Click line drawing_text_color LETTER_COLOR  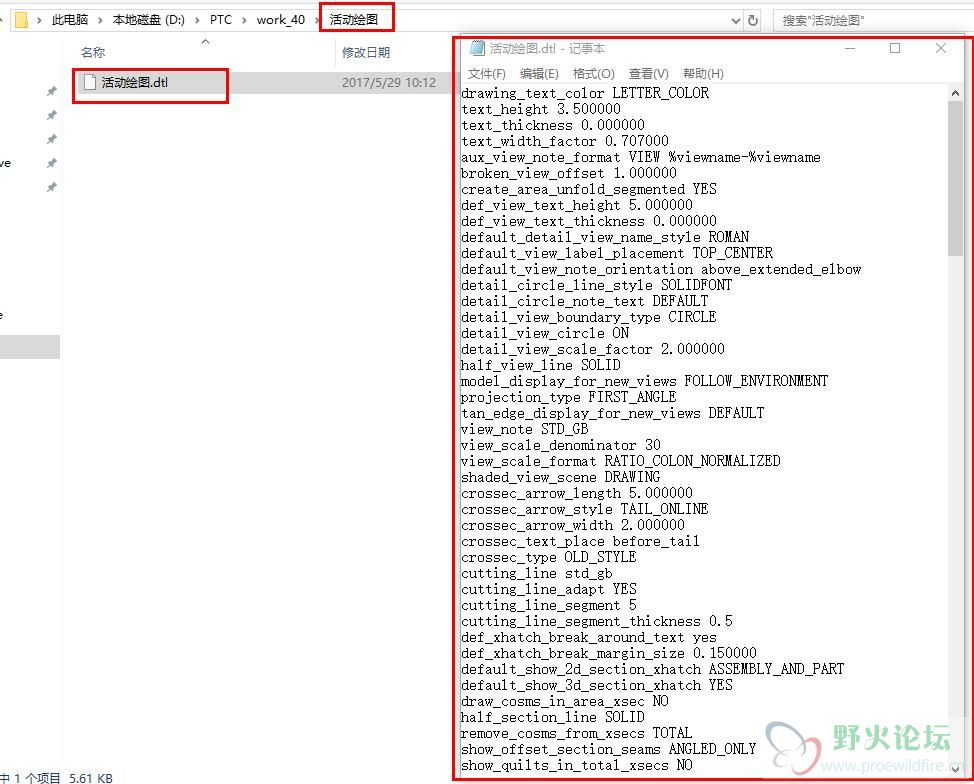coord(585,93)
